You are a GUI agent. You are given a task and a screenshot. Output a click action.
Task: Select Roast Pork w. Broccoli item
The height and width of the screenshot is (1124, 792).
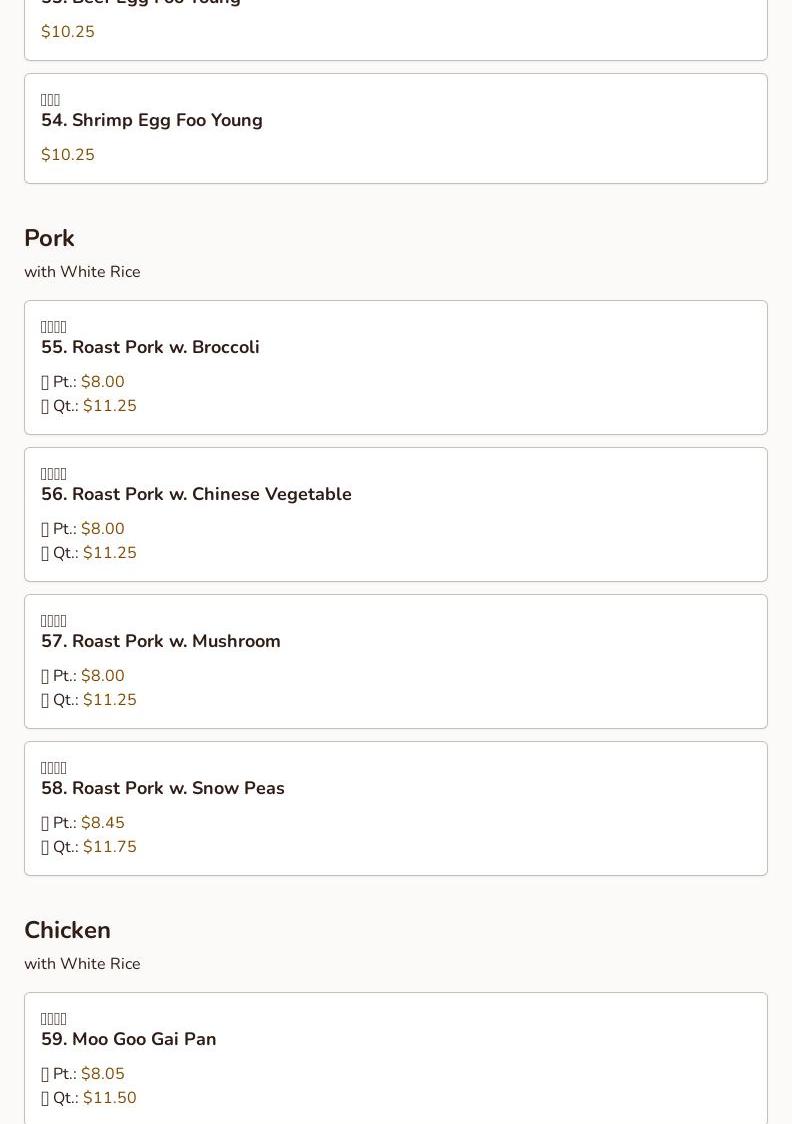(x=150, y=347)
